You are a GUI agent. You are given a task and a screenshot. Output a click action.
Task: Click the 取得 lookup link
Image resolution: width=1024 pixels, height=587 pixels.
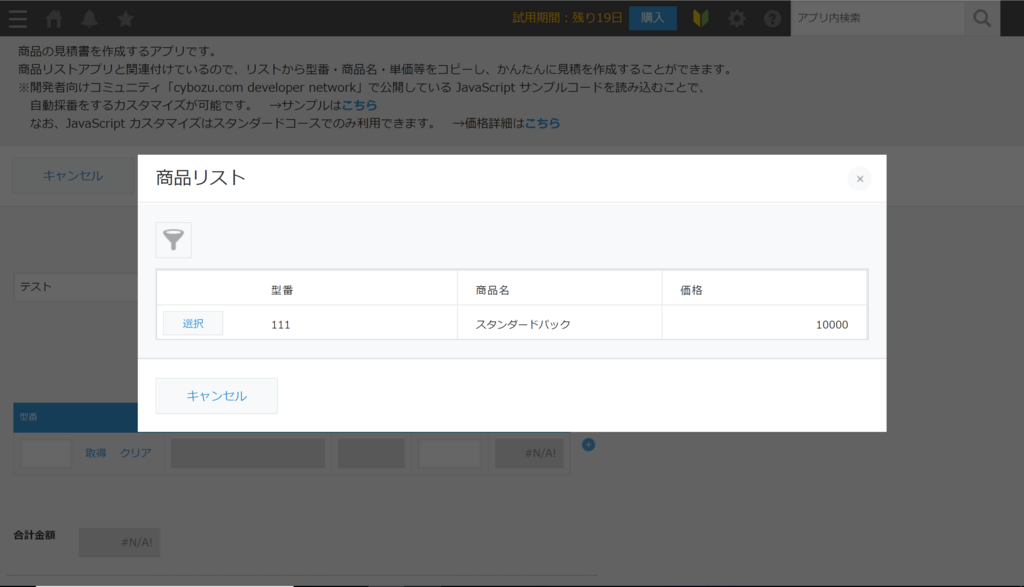coord(95,453)
